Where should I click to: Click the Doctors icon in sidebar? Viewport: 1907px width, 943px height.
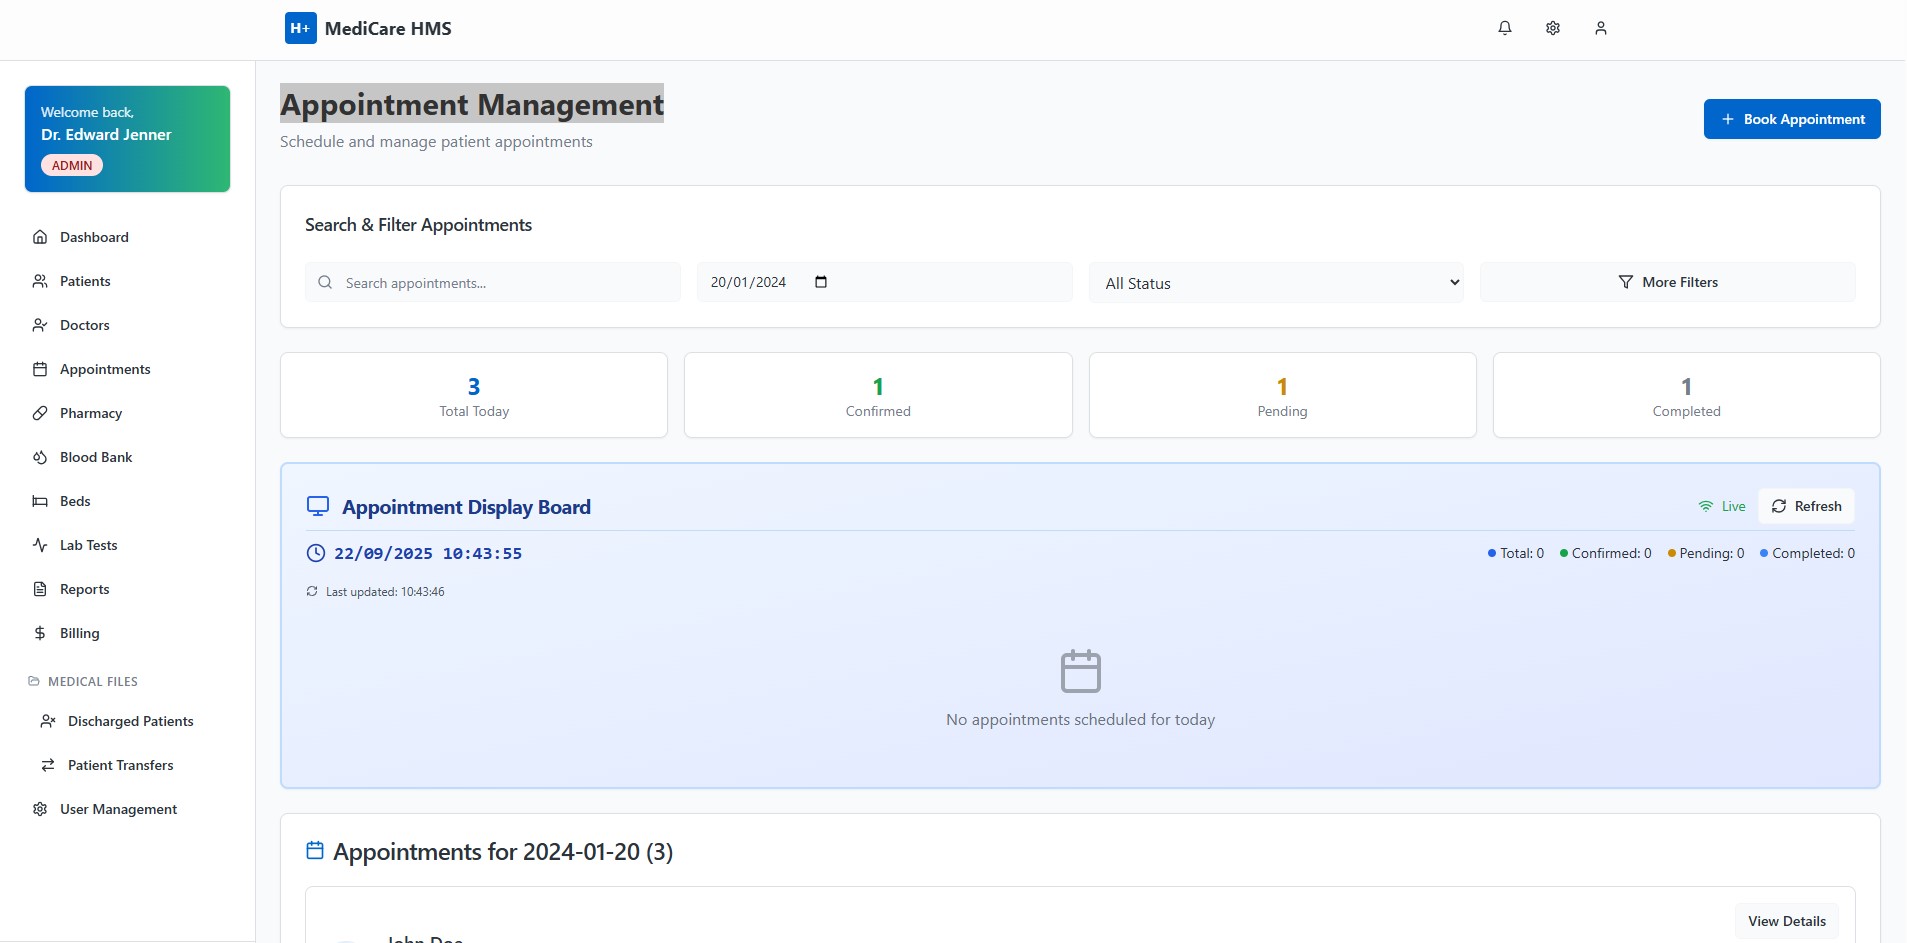pyautogui.click(x=40, y=325)
